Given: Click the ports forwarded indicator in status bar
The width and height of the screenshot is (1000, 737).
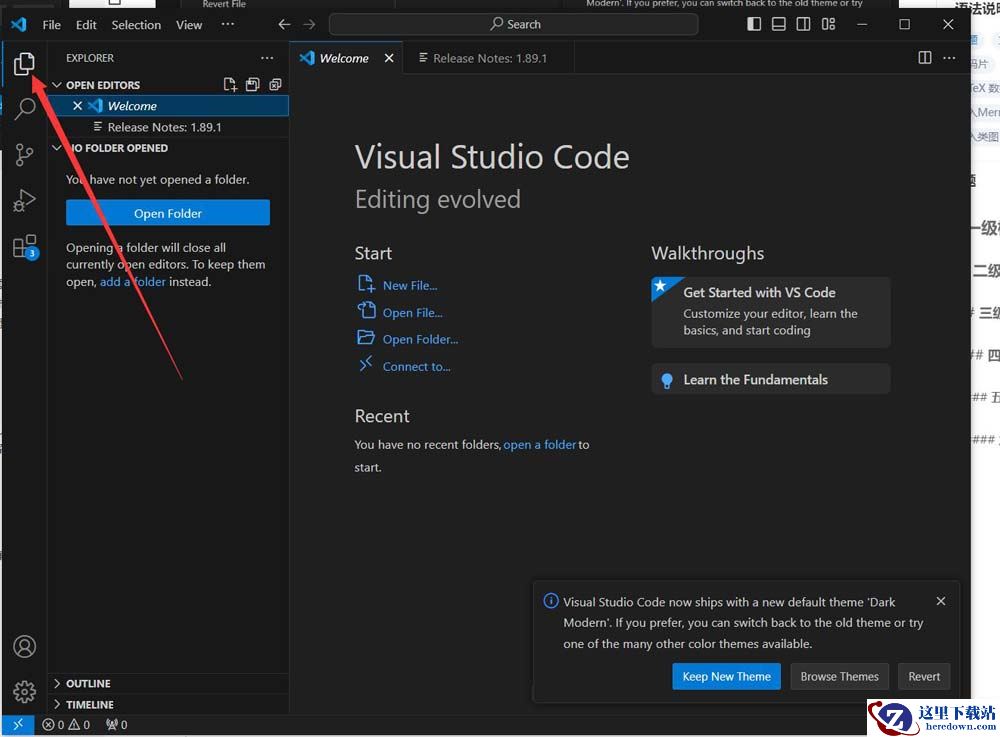Looking at the screenshot, I should click(117, 725).
